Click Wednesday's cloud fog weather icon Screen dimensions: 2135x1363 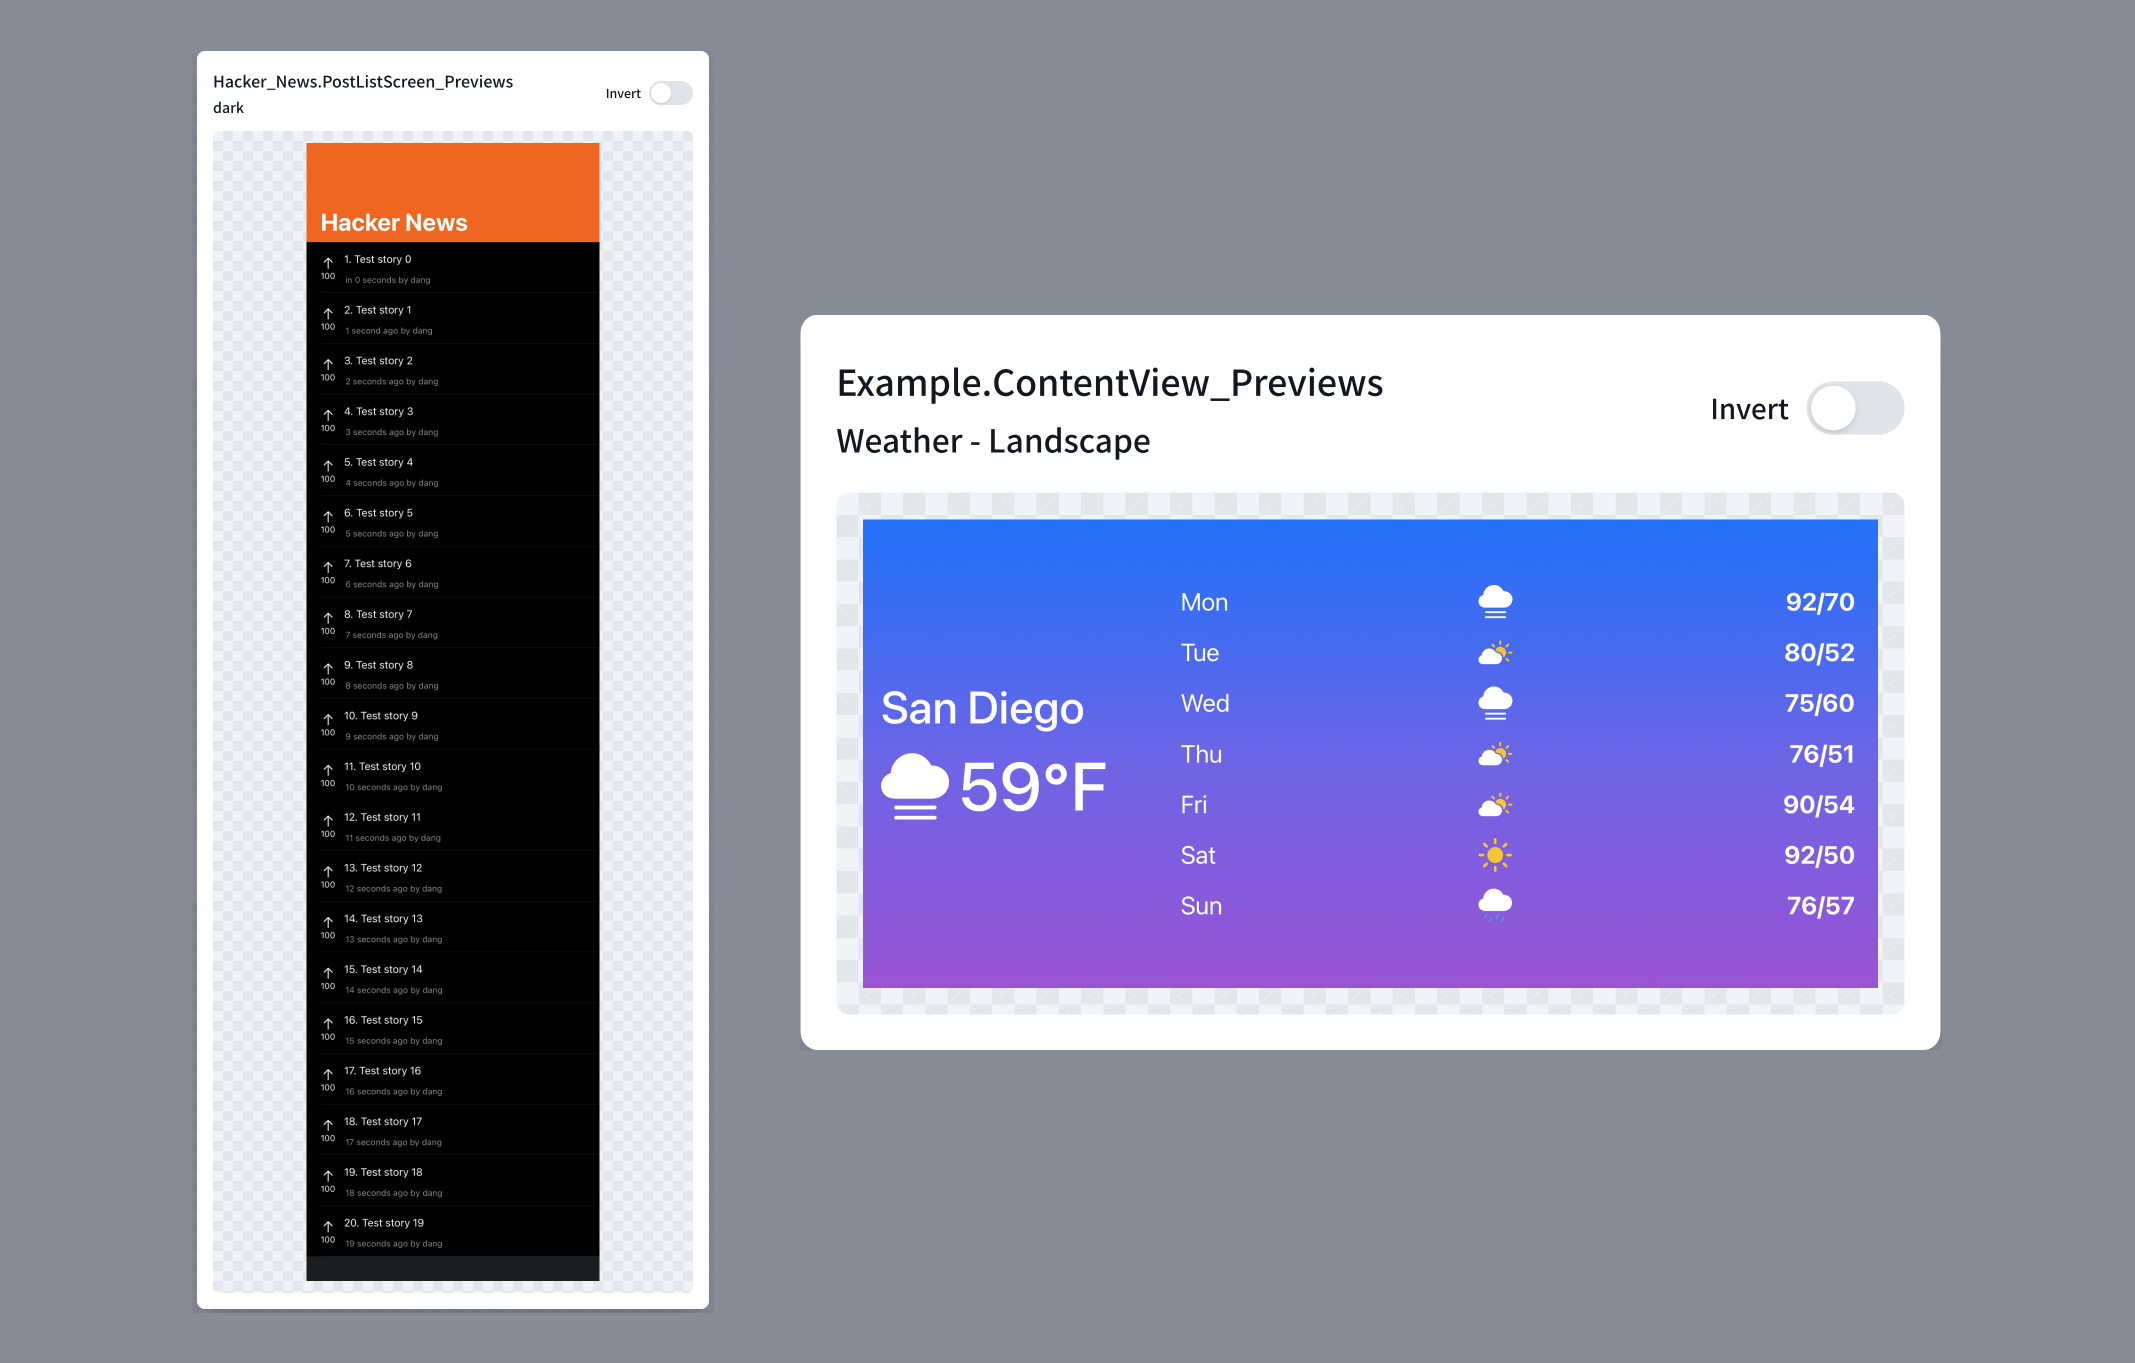1494,703
